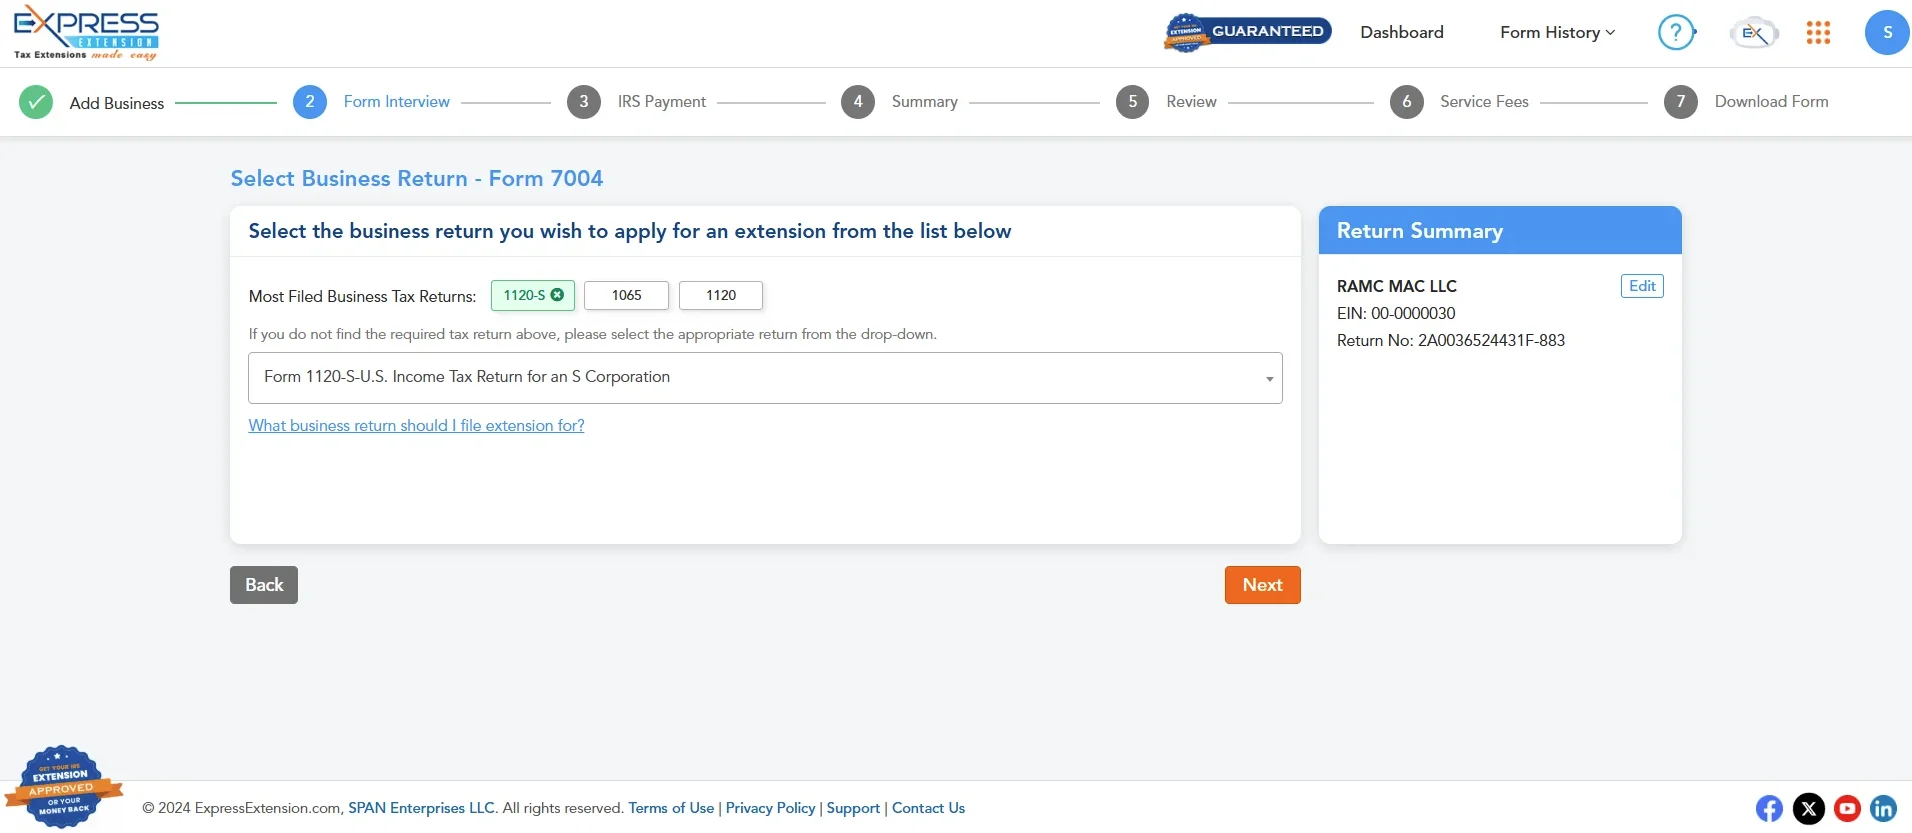Open the user profile avatar with letter S

click(1888, 32)
